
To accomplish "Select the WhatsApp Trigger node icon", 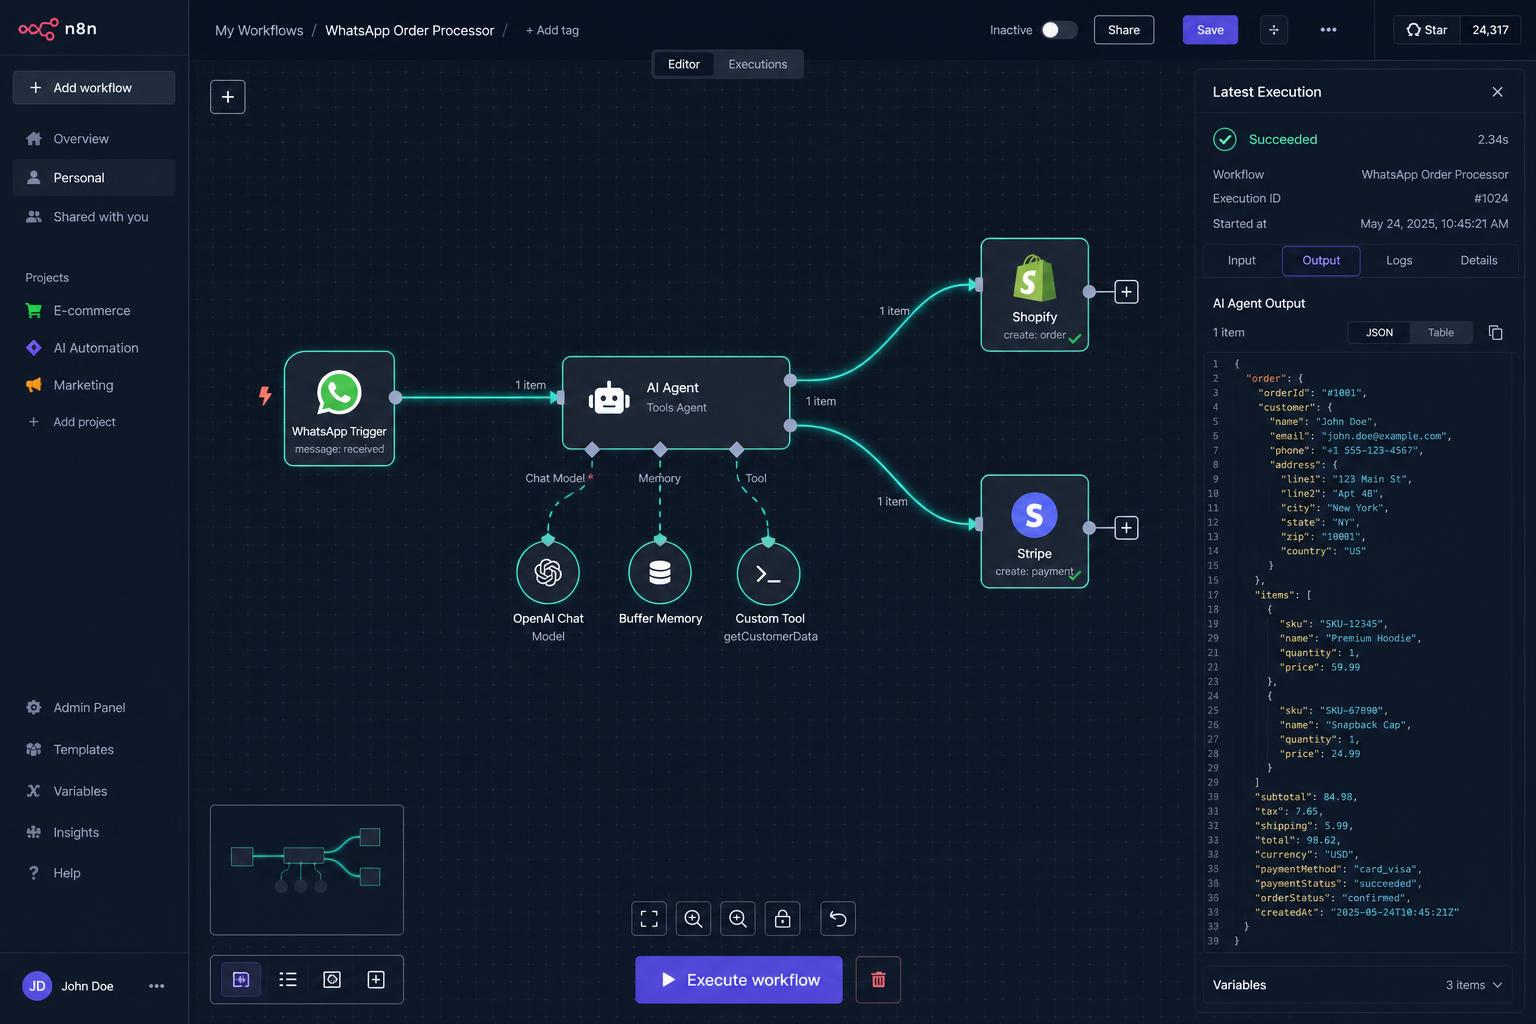I will [x=339, y=393].
